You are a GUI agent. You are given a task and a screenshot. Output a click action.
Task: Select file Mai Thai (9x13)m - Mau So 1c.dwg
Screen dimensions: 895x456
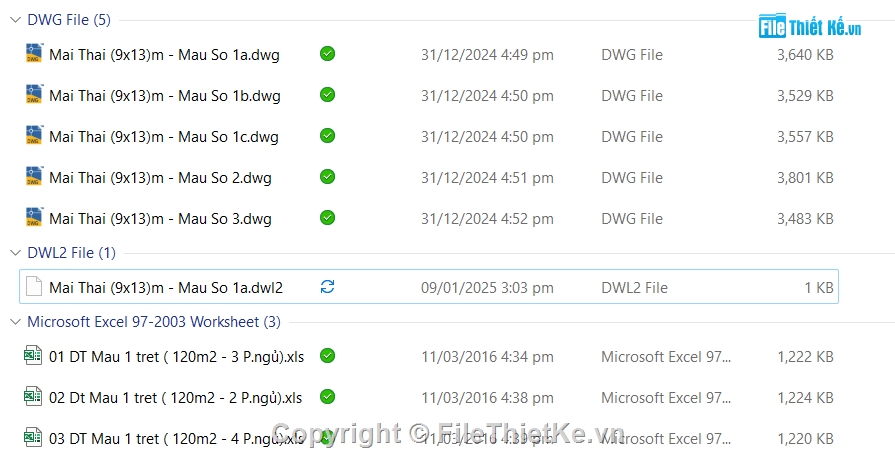(429, 136)
